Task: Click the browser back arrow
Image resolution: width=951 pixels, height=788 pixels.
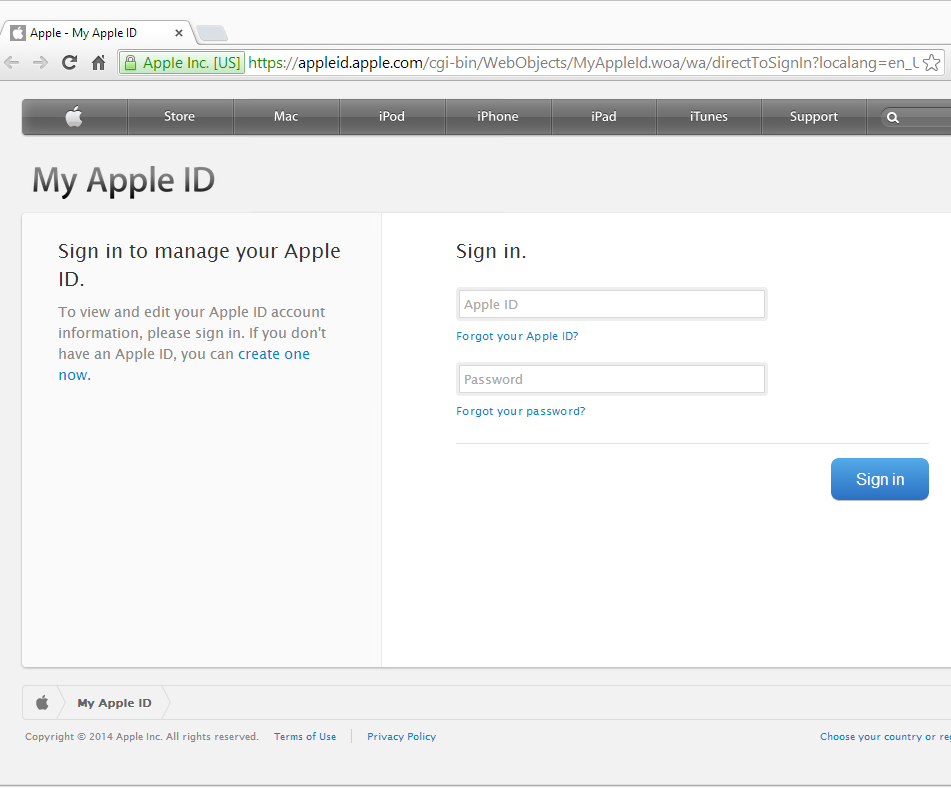Action: pyautogui.click(x=12, y=62)
